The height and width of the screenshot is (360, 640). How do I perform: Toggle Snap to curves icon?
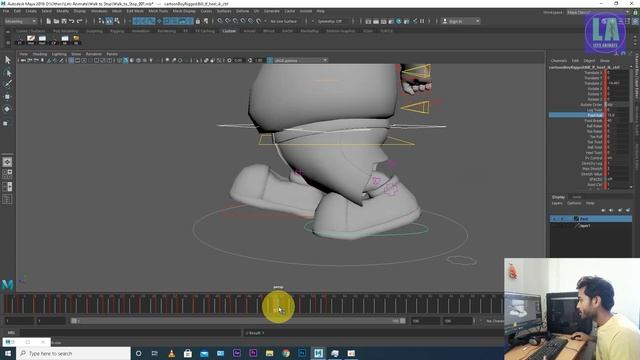coord(227,21)
